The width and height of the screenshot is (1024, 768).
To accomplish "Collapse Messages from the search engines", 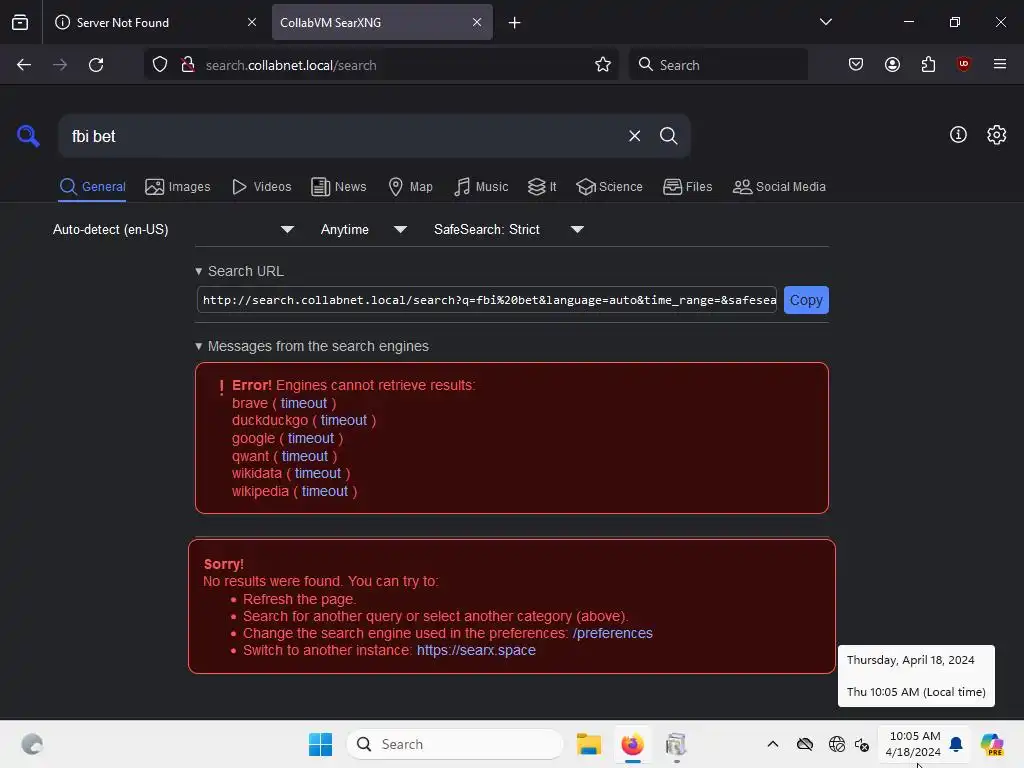I will [312, 346].
